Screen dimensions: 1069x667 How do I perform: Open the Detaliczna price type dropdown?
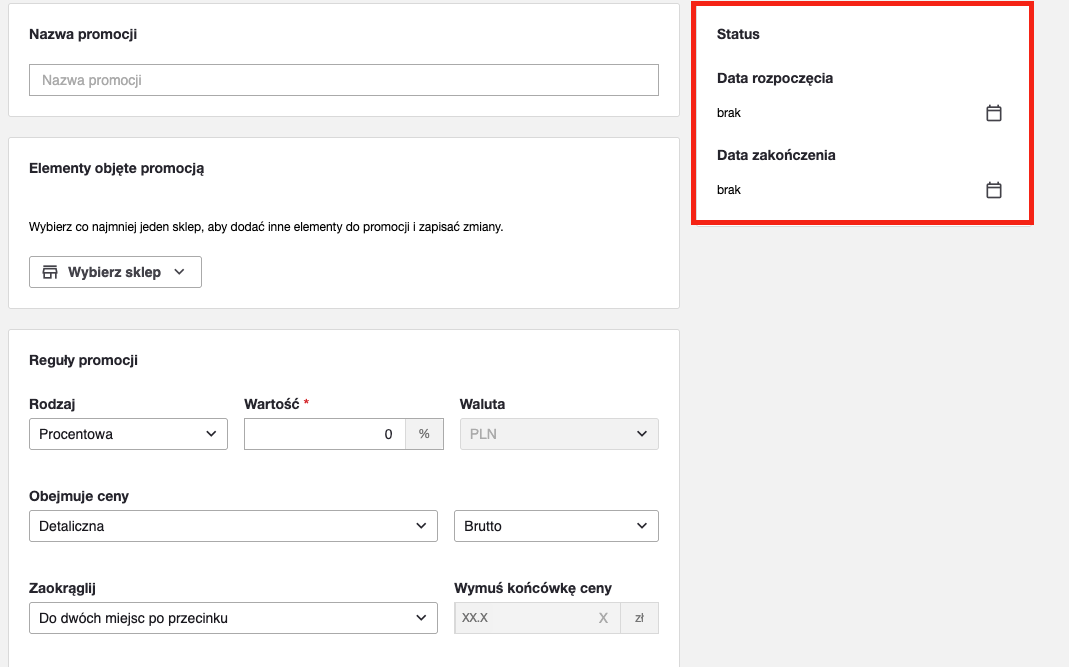[233, 526]
